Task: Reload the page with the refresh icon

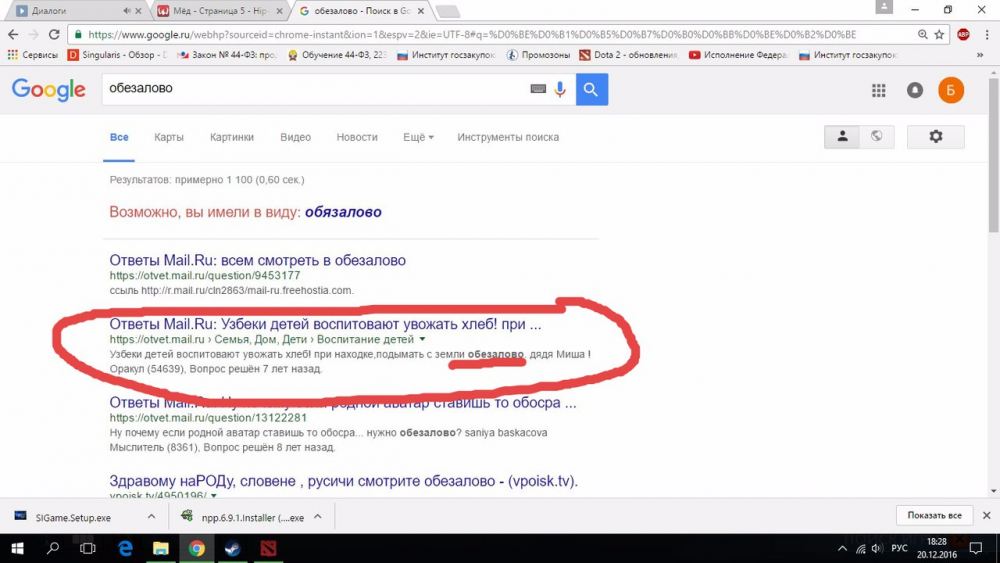Action: click(54, 34)
